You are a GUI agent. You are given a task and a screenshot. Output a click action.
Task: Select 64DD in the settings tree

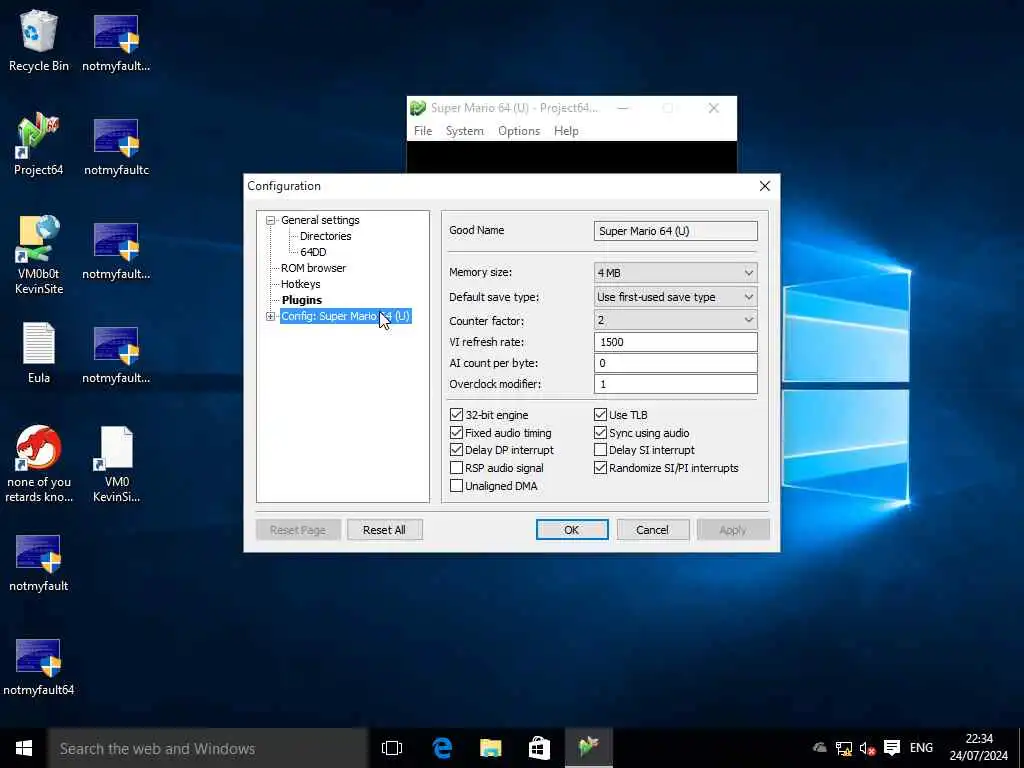[x=313, y=252]
